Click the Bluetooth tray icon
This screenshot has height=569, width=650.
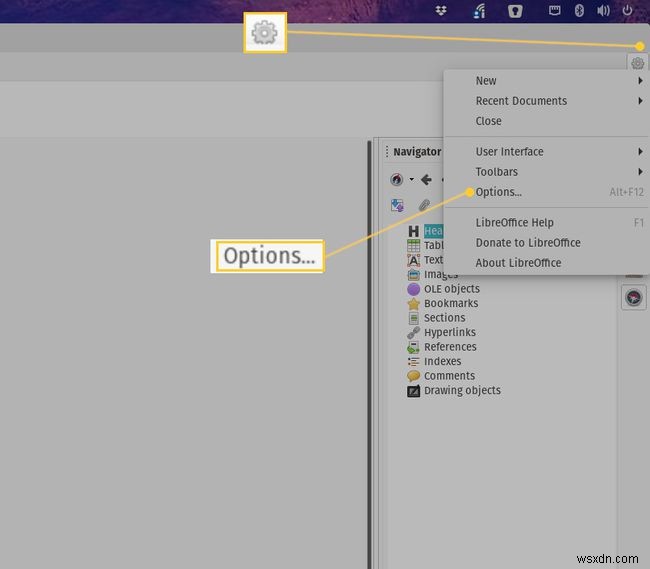[579, 10]
